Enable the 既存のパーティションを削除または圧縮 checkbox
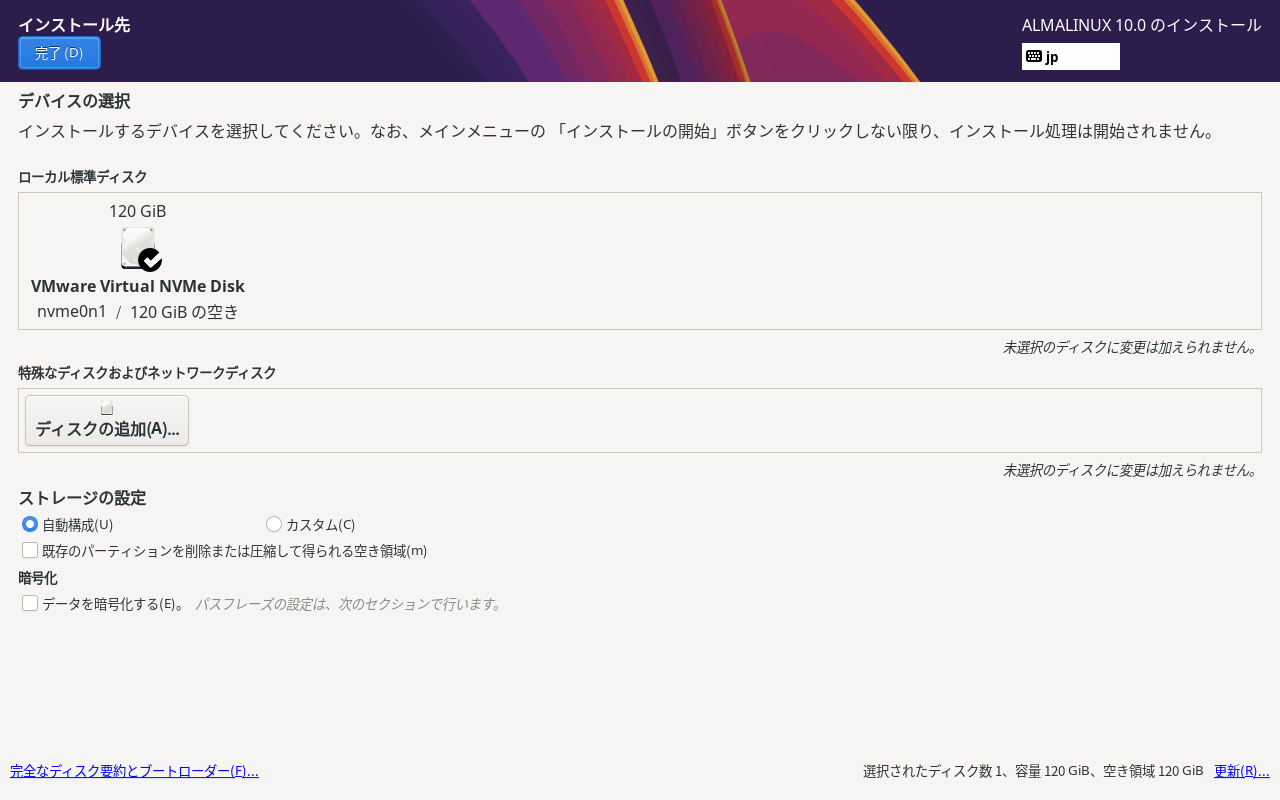 (30, 550)
